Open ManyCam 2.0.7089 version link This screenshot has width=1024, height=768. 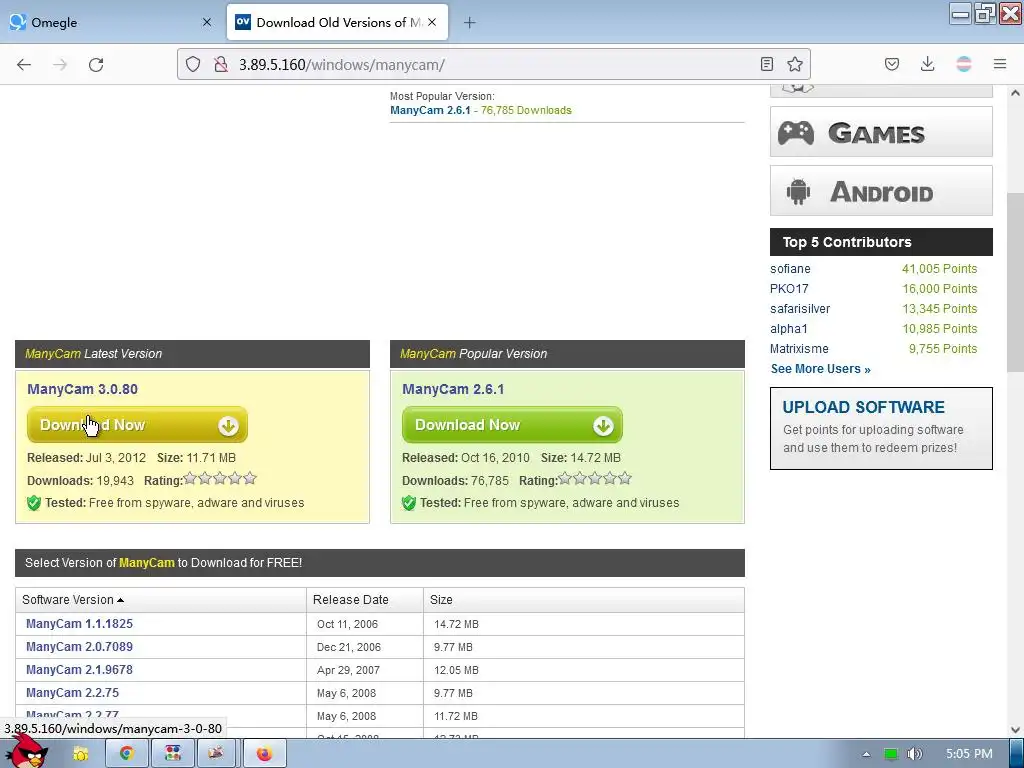79,647
